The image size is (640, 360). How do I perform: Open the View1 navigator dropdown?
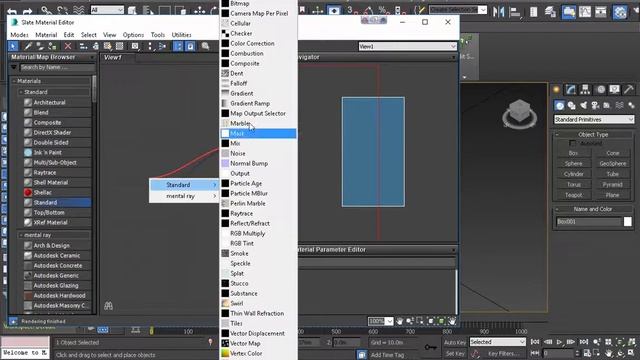pyautogui.click(x=407, y=47)
